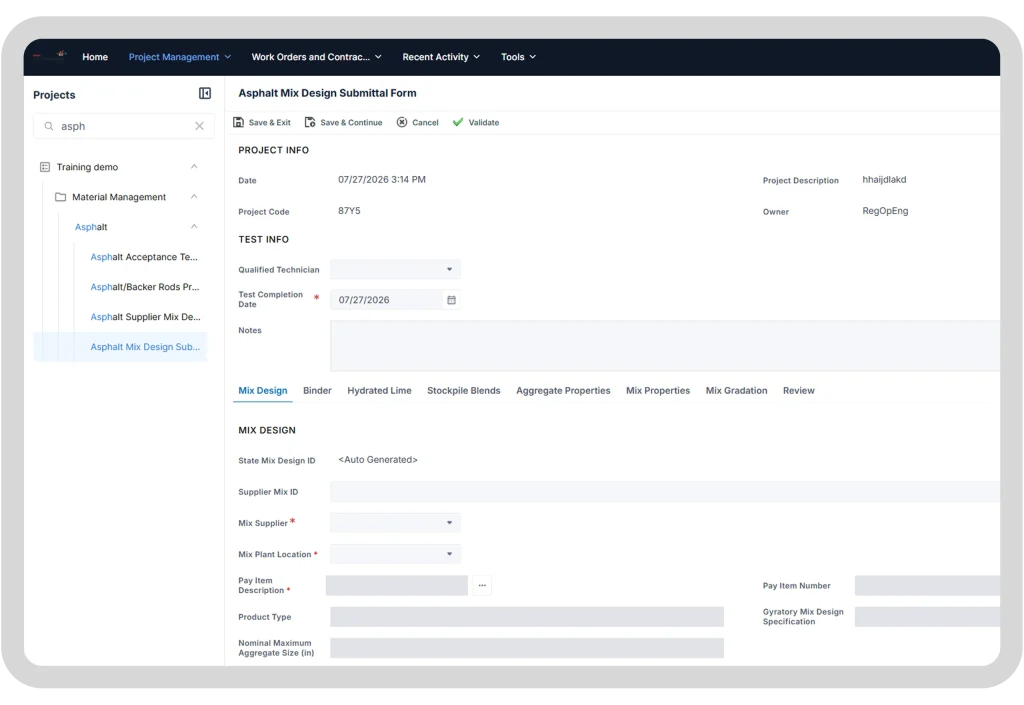Click Gyratory Mix Design Specification field
This screenshot has height=705, width=1024.
[927, 617]
